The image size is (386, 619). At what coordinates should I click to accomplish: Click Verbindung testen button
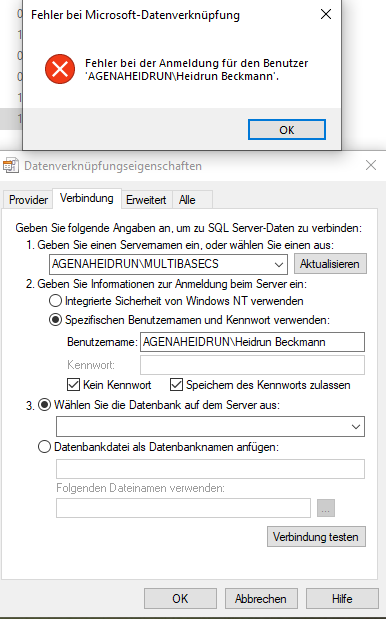tap(316, 536)
